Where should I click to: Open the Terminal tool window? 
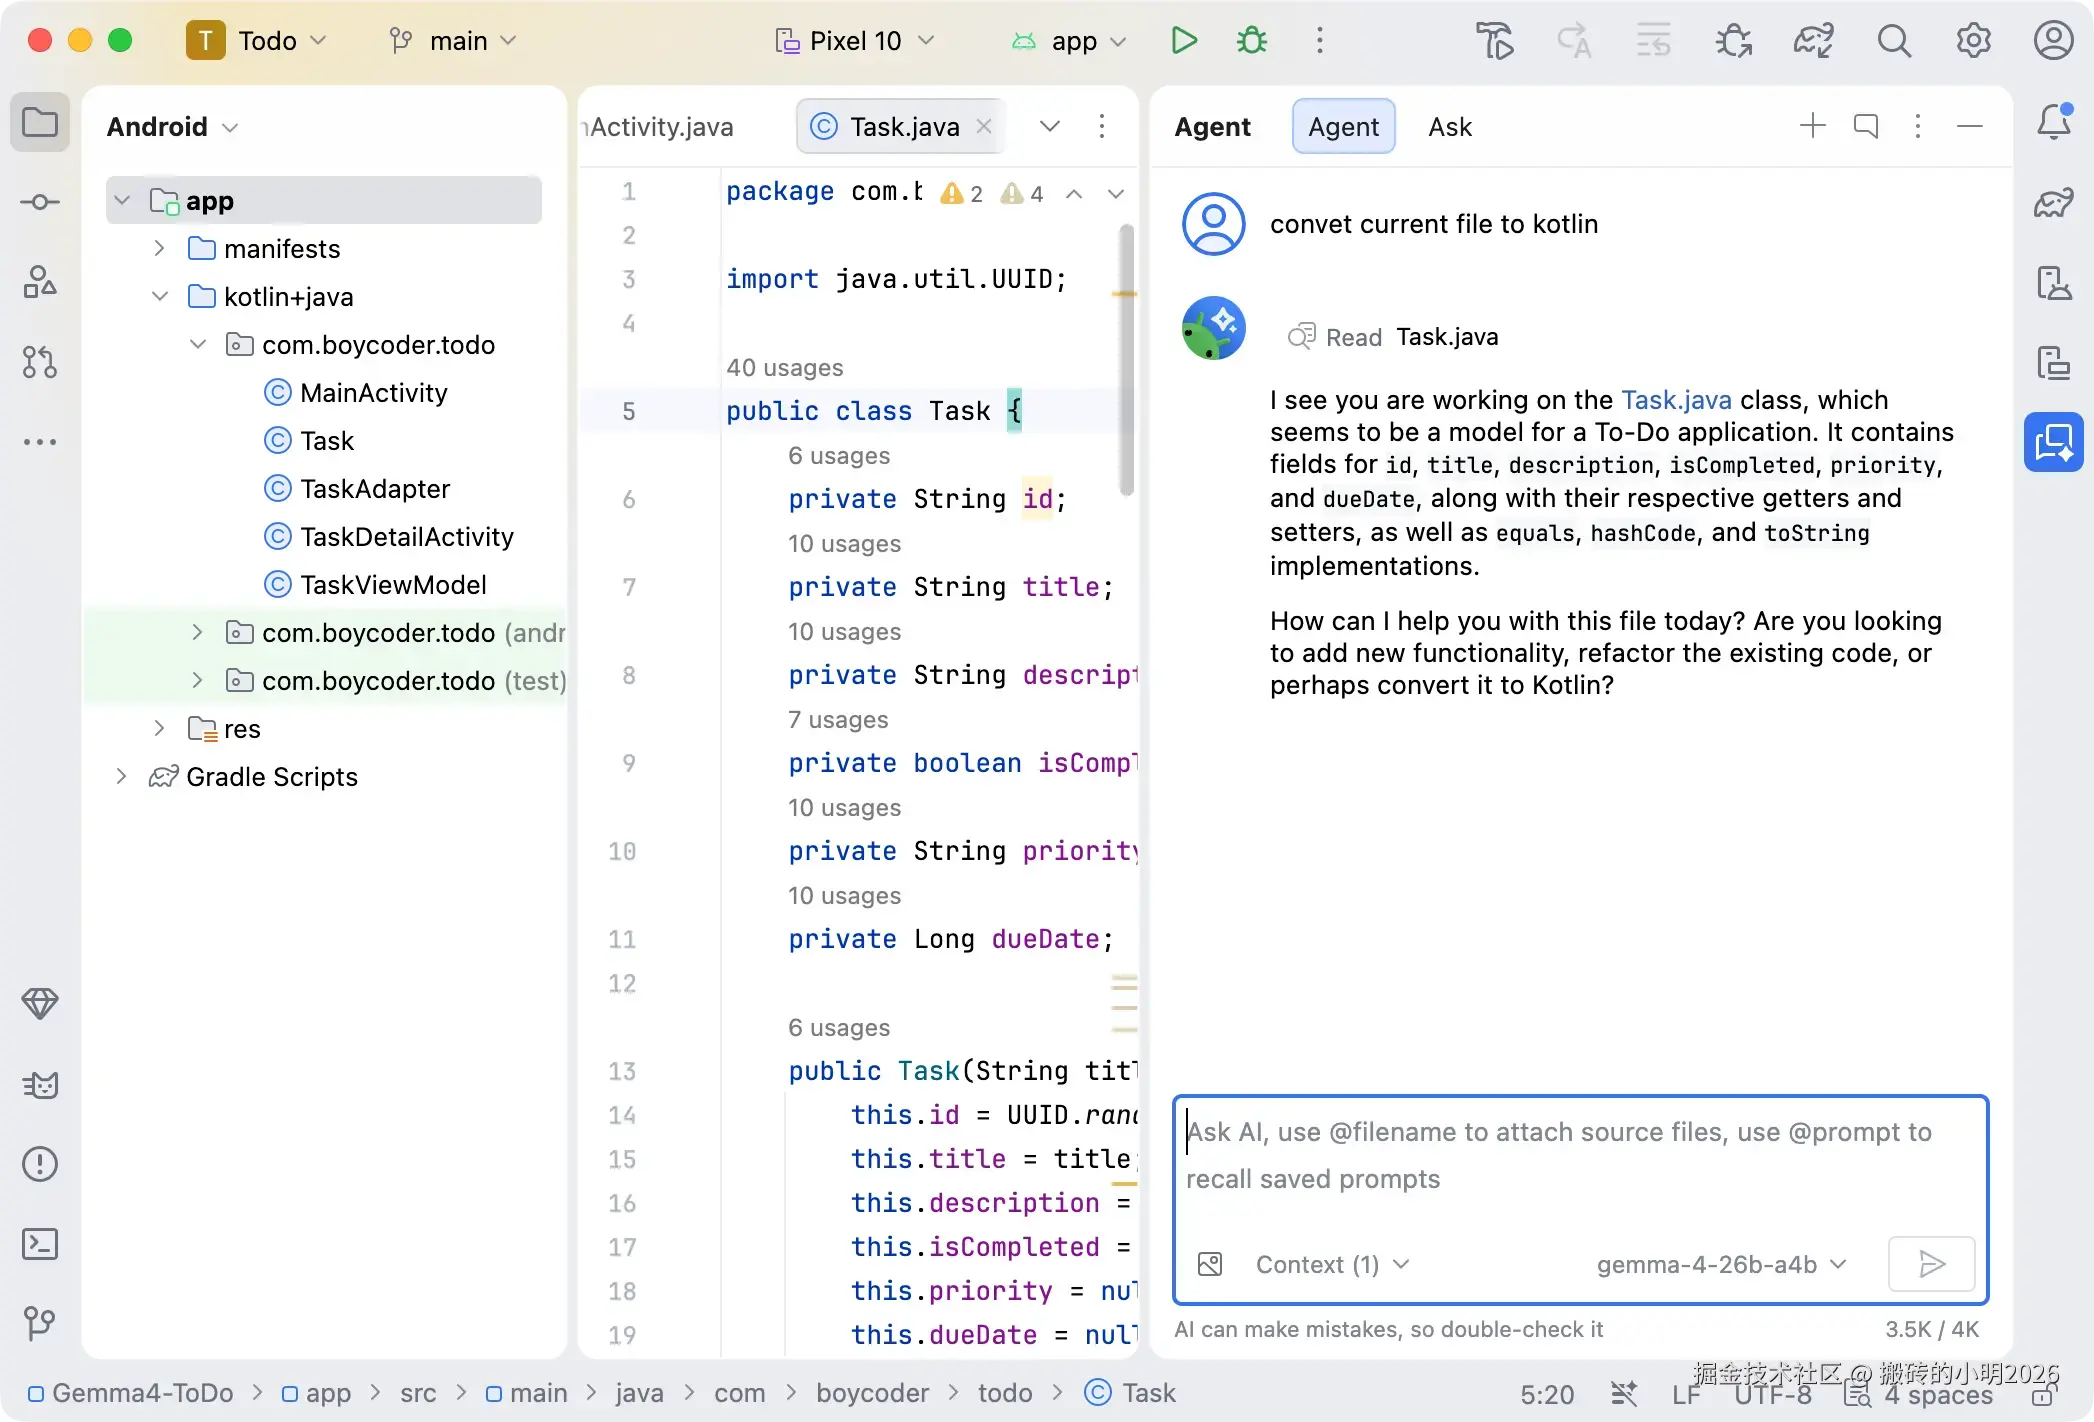coord(40,1244)
